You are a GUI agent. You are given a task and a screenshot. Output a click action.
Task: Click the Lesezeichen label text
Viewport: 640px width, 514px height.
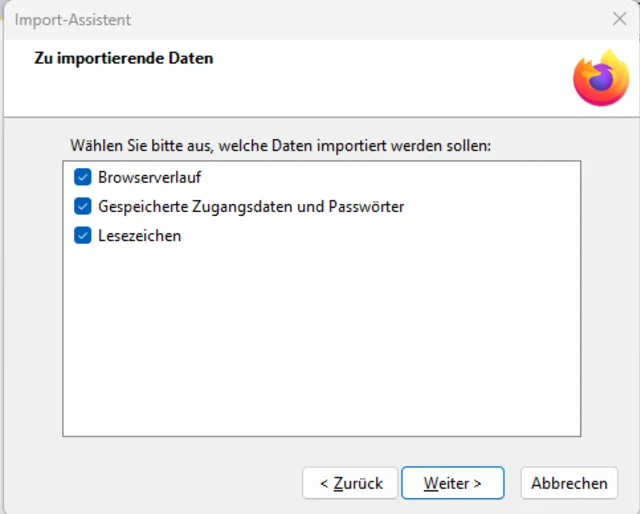tap(139, 237)
